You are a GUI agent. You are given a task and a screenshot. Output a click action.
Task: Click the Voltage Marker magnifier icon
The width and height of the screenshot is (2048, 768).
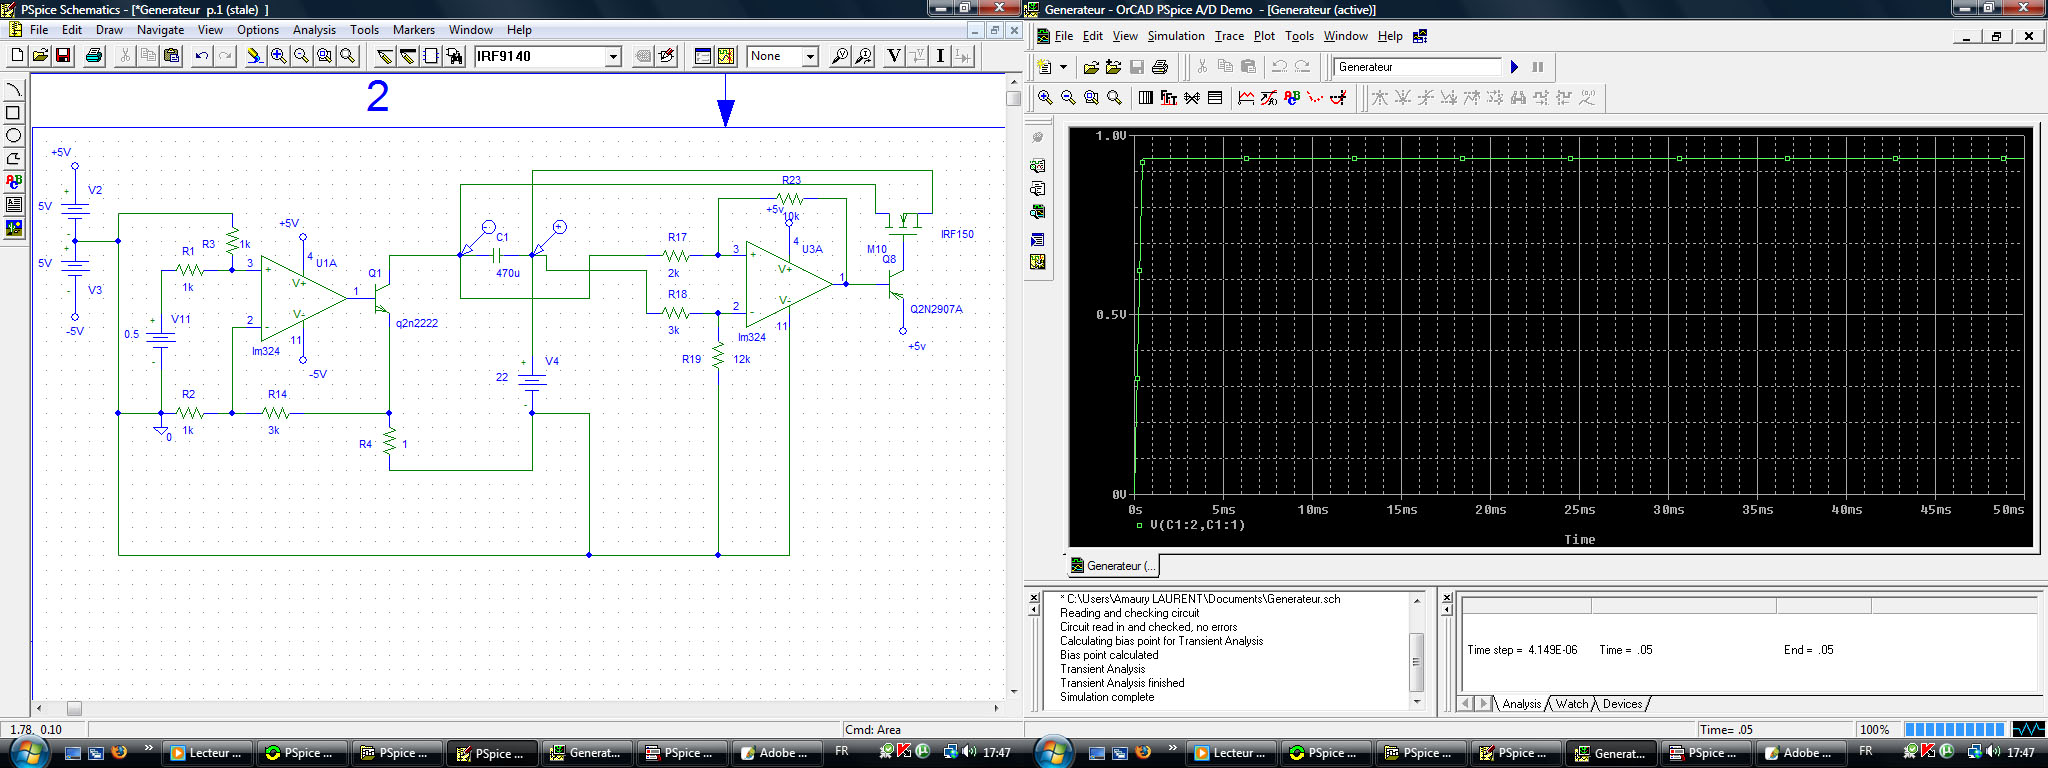[840, 57]
